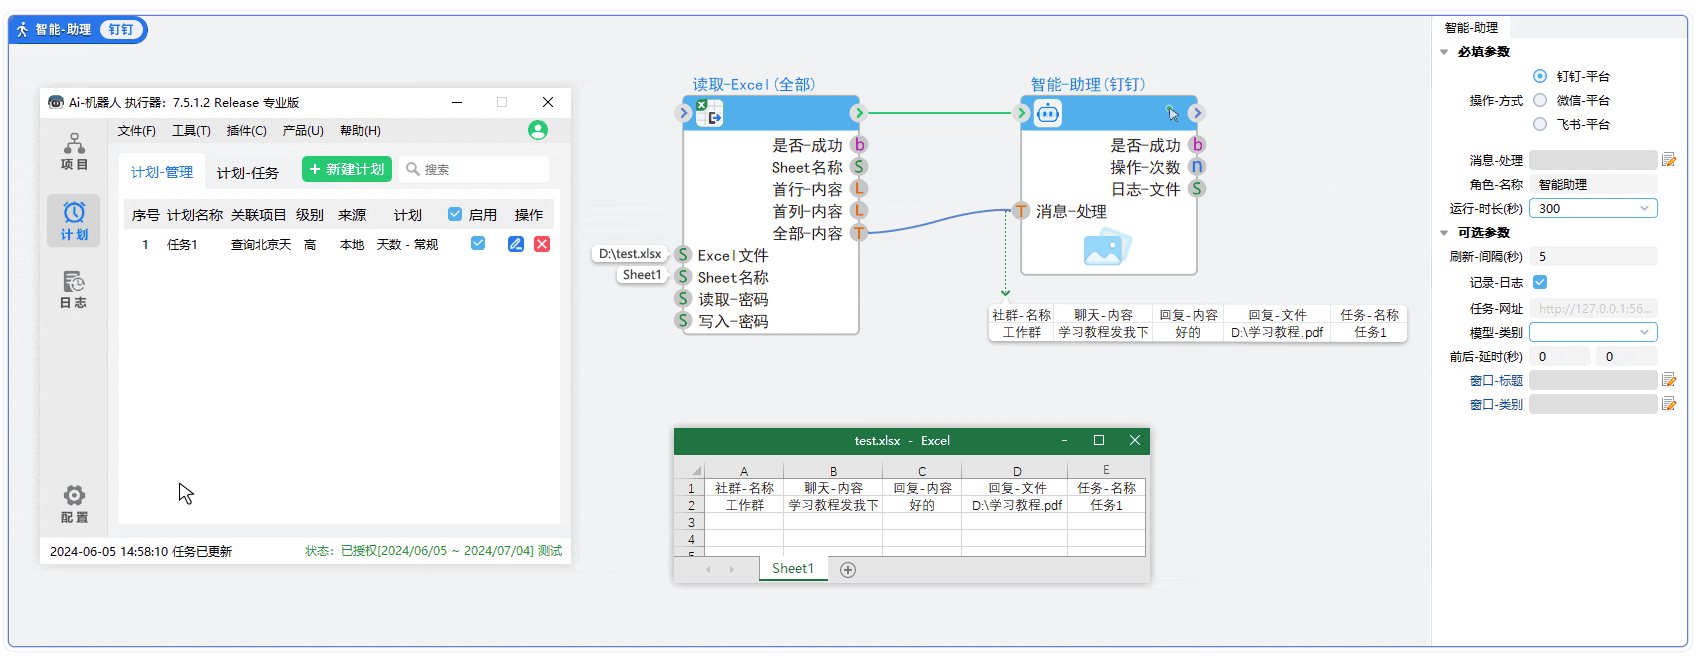Click the Excel add-sheet plus icon
The height and width of the screenshot is (660, 1703).
coord(848,570)
